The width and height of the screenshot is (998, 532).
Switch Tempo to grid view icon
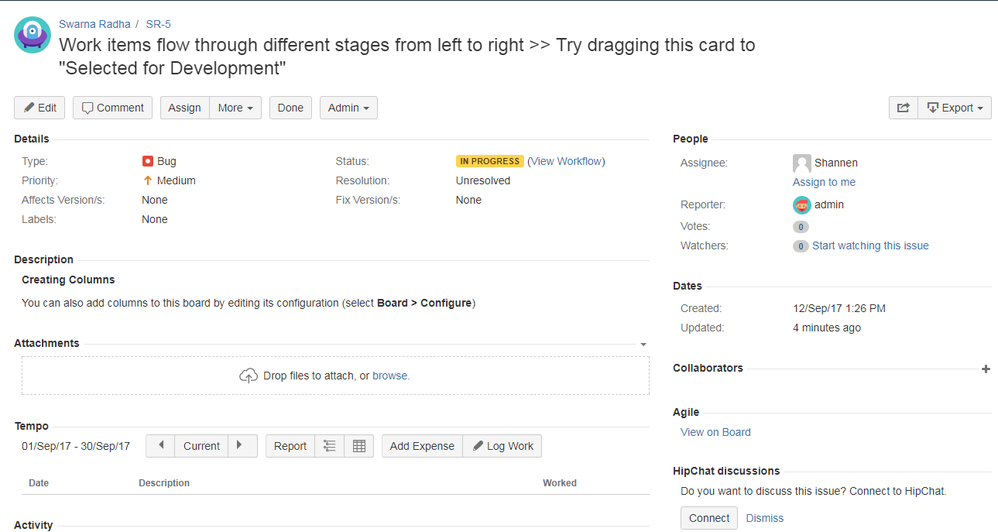point(359,446)
